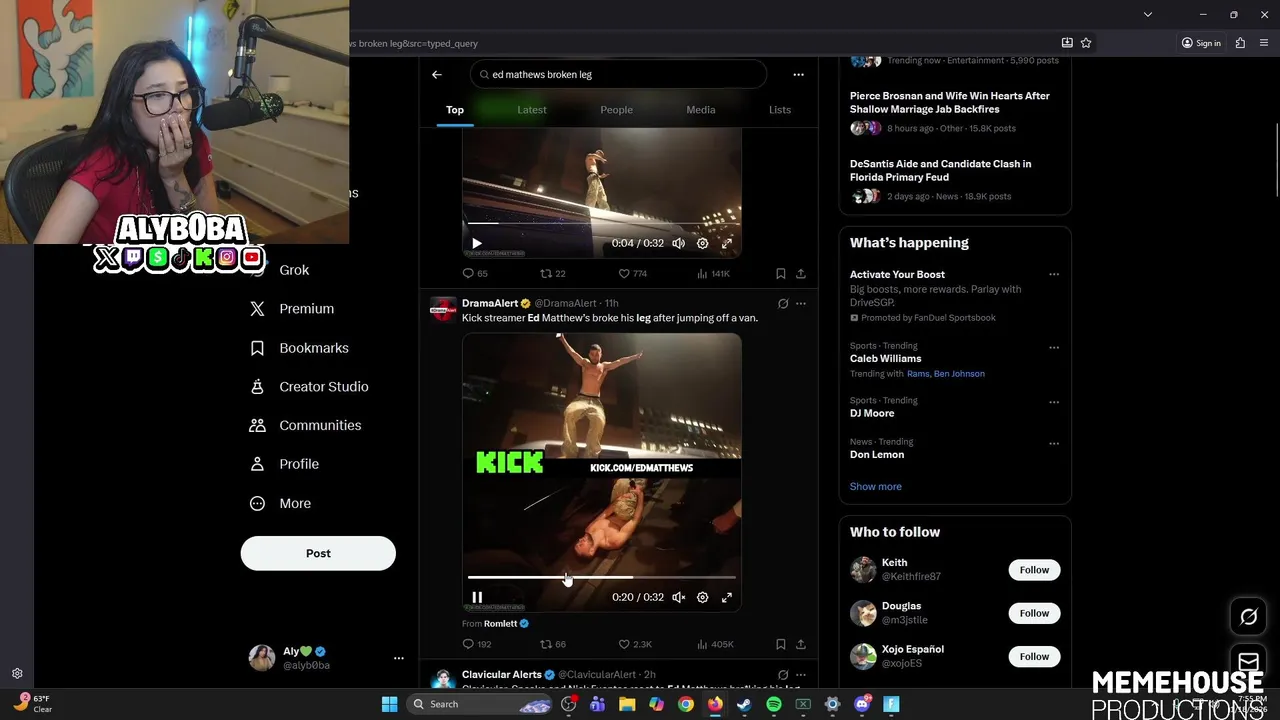Click Show more under What's happening
Viewport: 1280px width, 720px height.
[875, 487]
